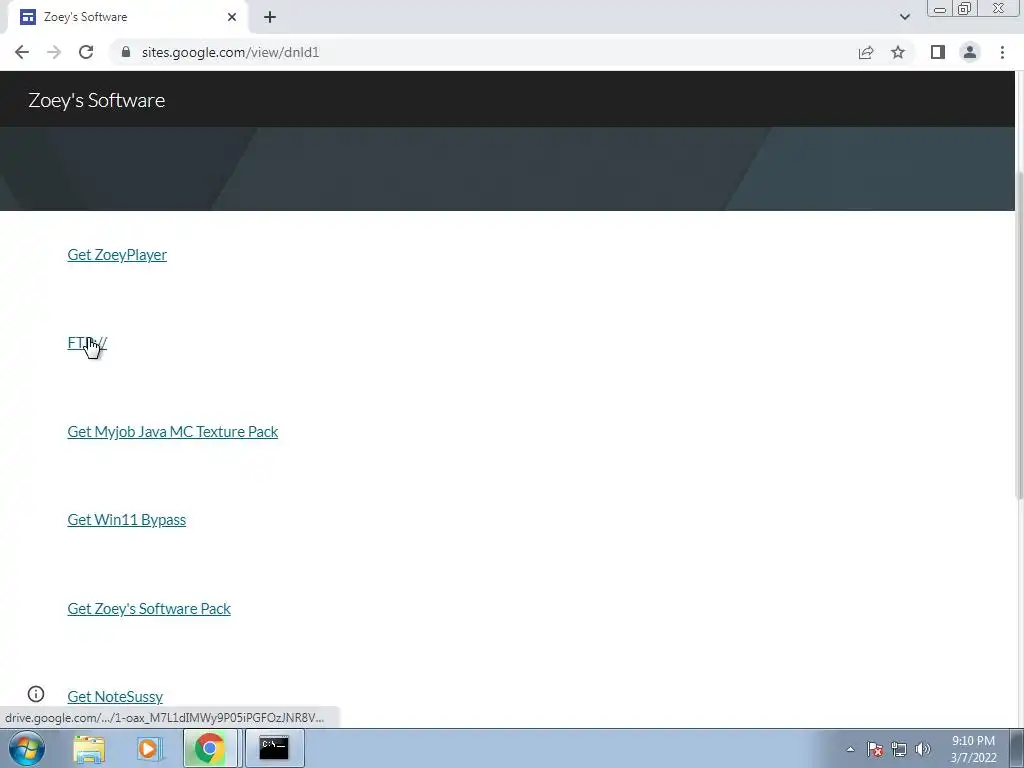The width and height of the screenshot is (1024, 768).
Task: Click the site info circle icon
Action: pos(36,694)
